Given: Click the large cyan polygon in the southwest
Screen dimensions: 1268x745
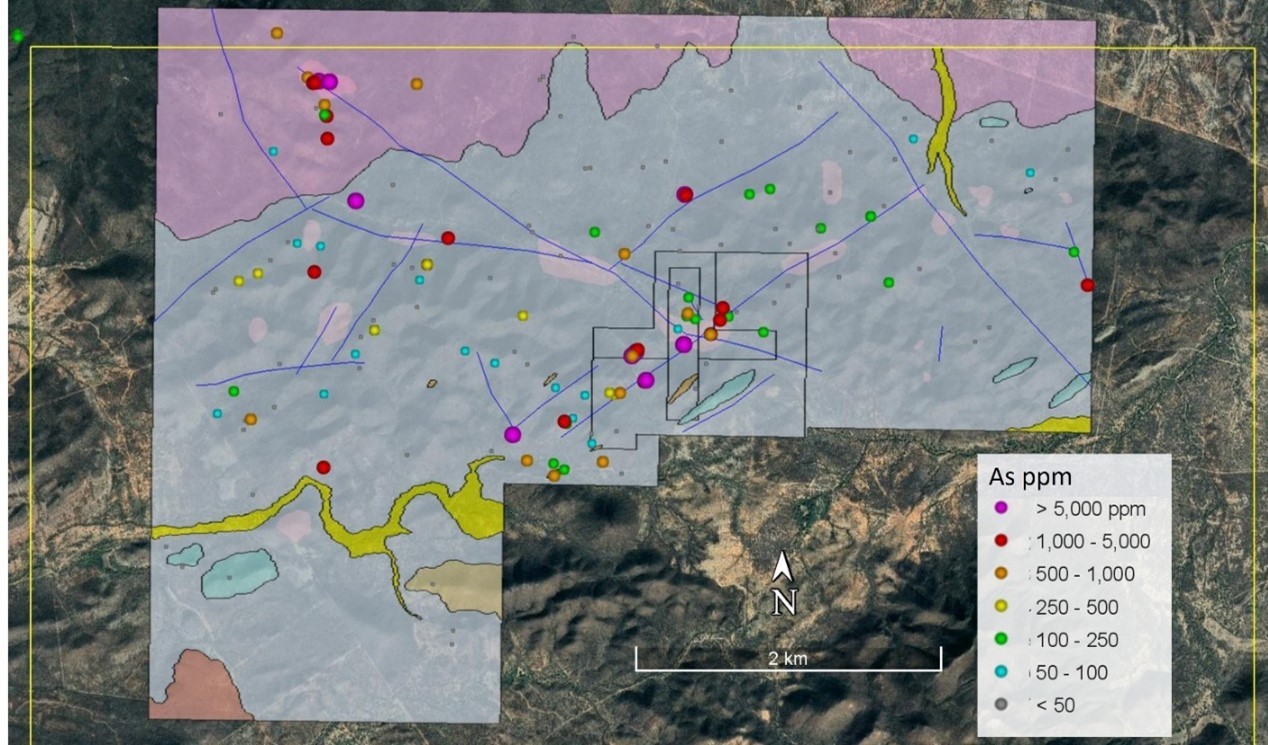Looking at the screenshot, I should pyautogui.click(x=240, y=573).
